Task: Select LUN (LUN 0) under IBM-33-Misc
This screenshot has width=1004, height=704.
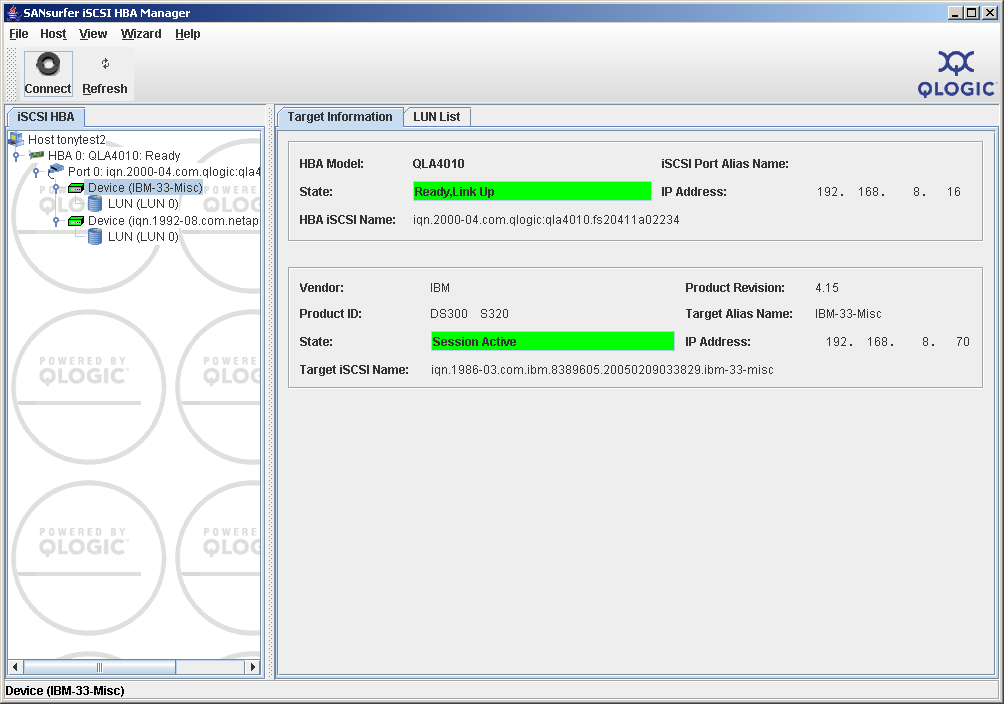Action: [143, 204]
